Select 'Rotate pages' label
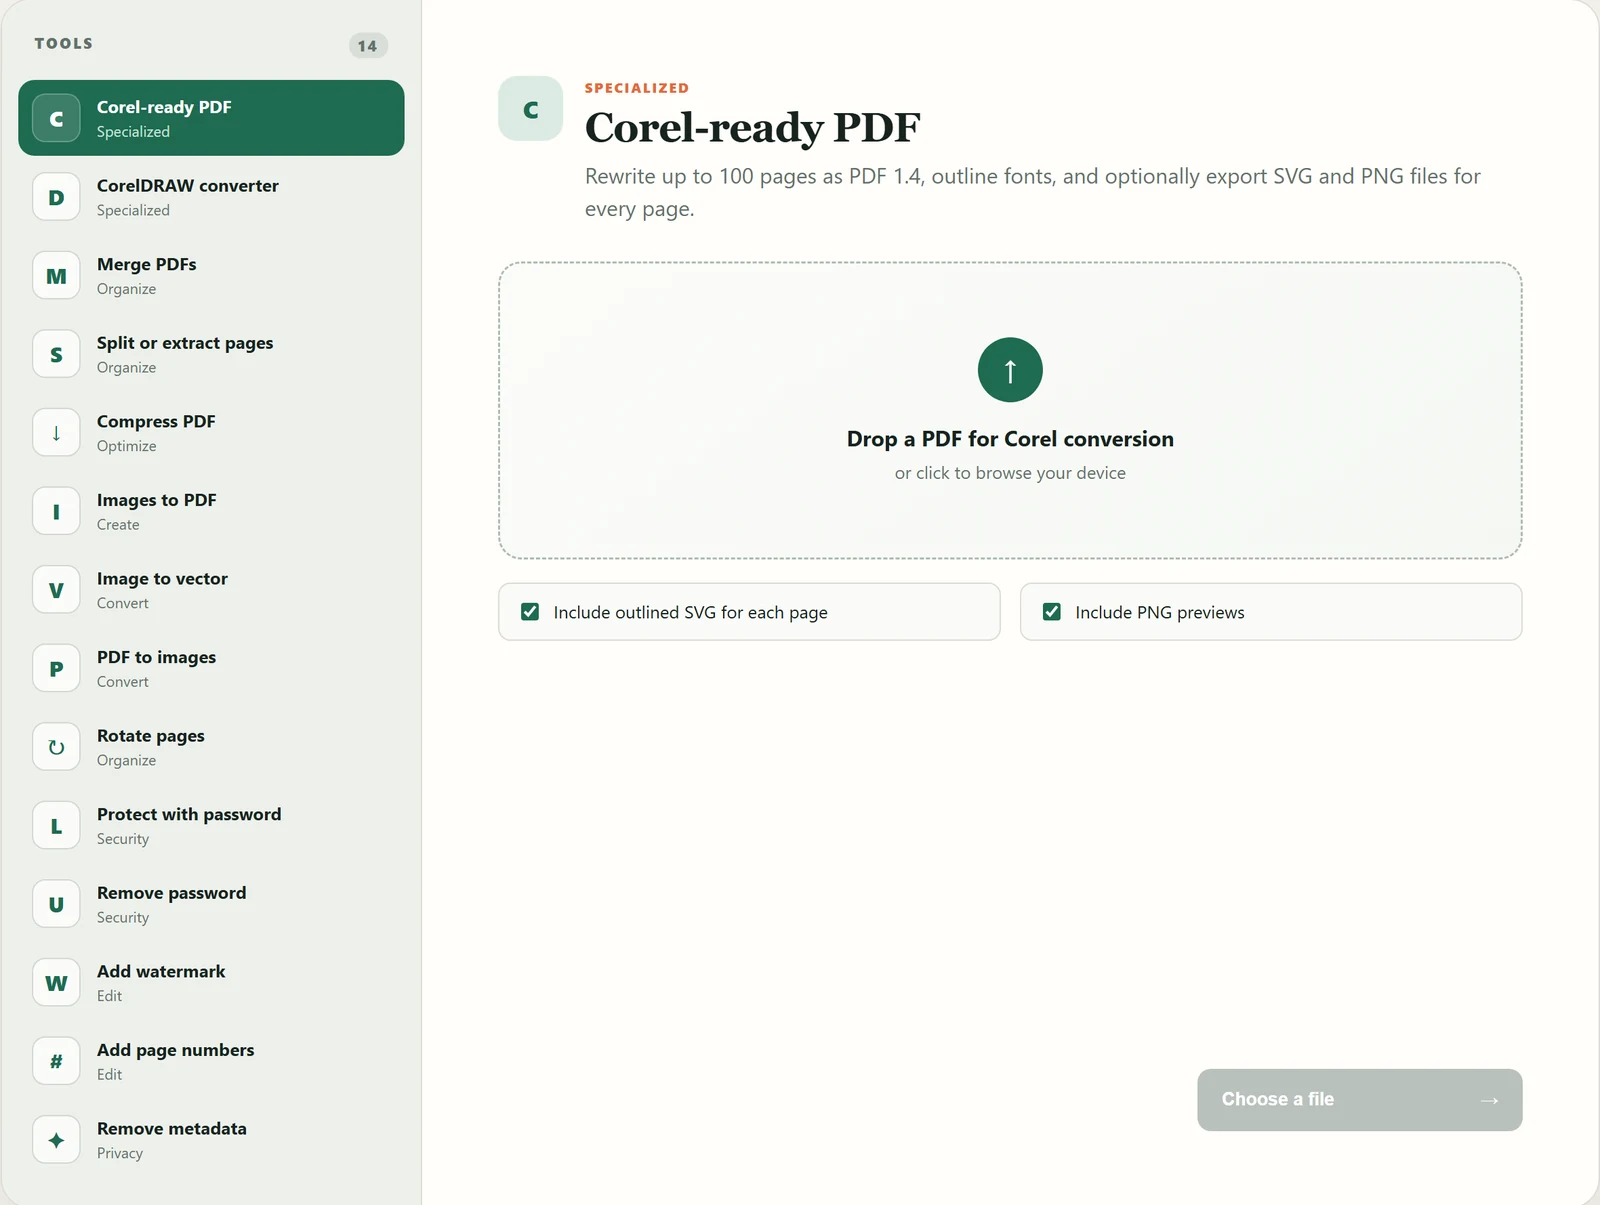Viewport: 1600px width, 1205px height. [151, 736]
